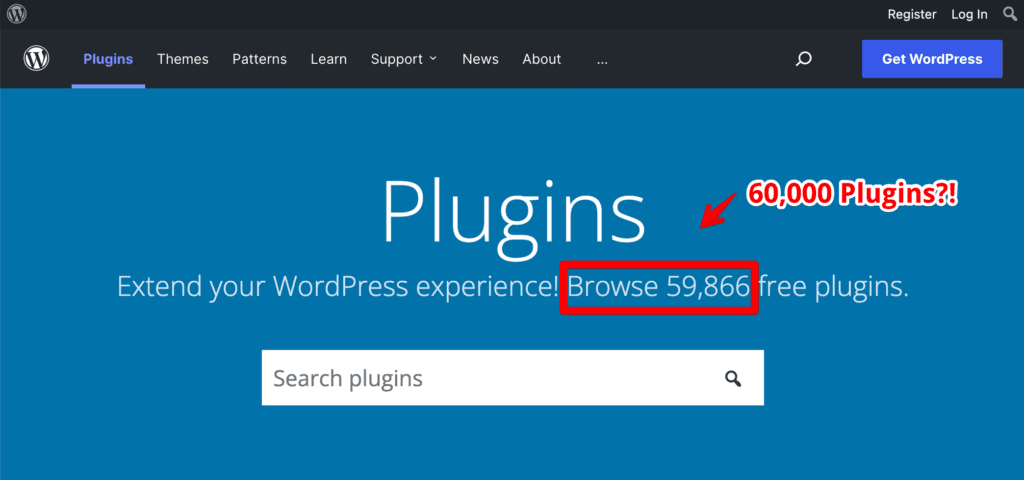Open the News page
1024x480 pixels.
click(x=480, y=59)
